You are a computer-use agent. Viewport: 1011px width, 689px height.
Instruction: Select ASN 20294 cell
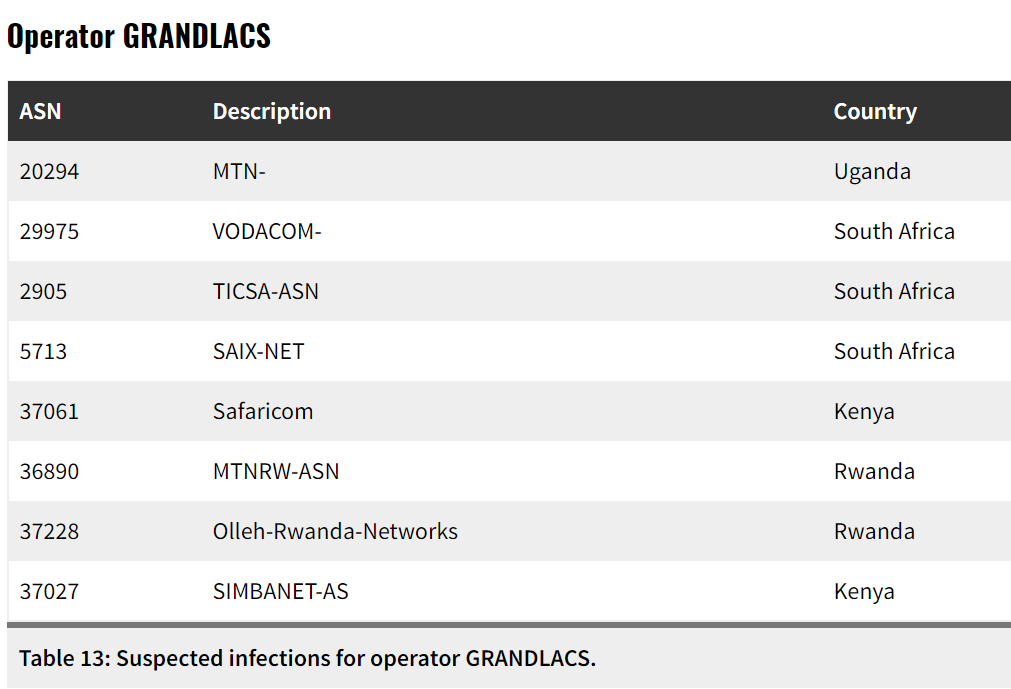pos(49,171)
